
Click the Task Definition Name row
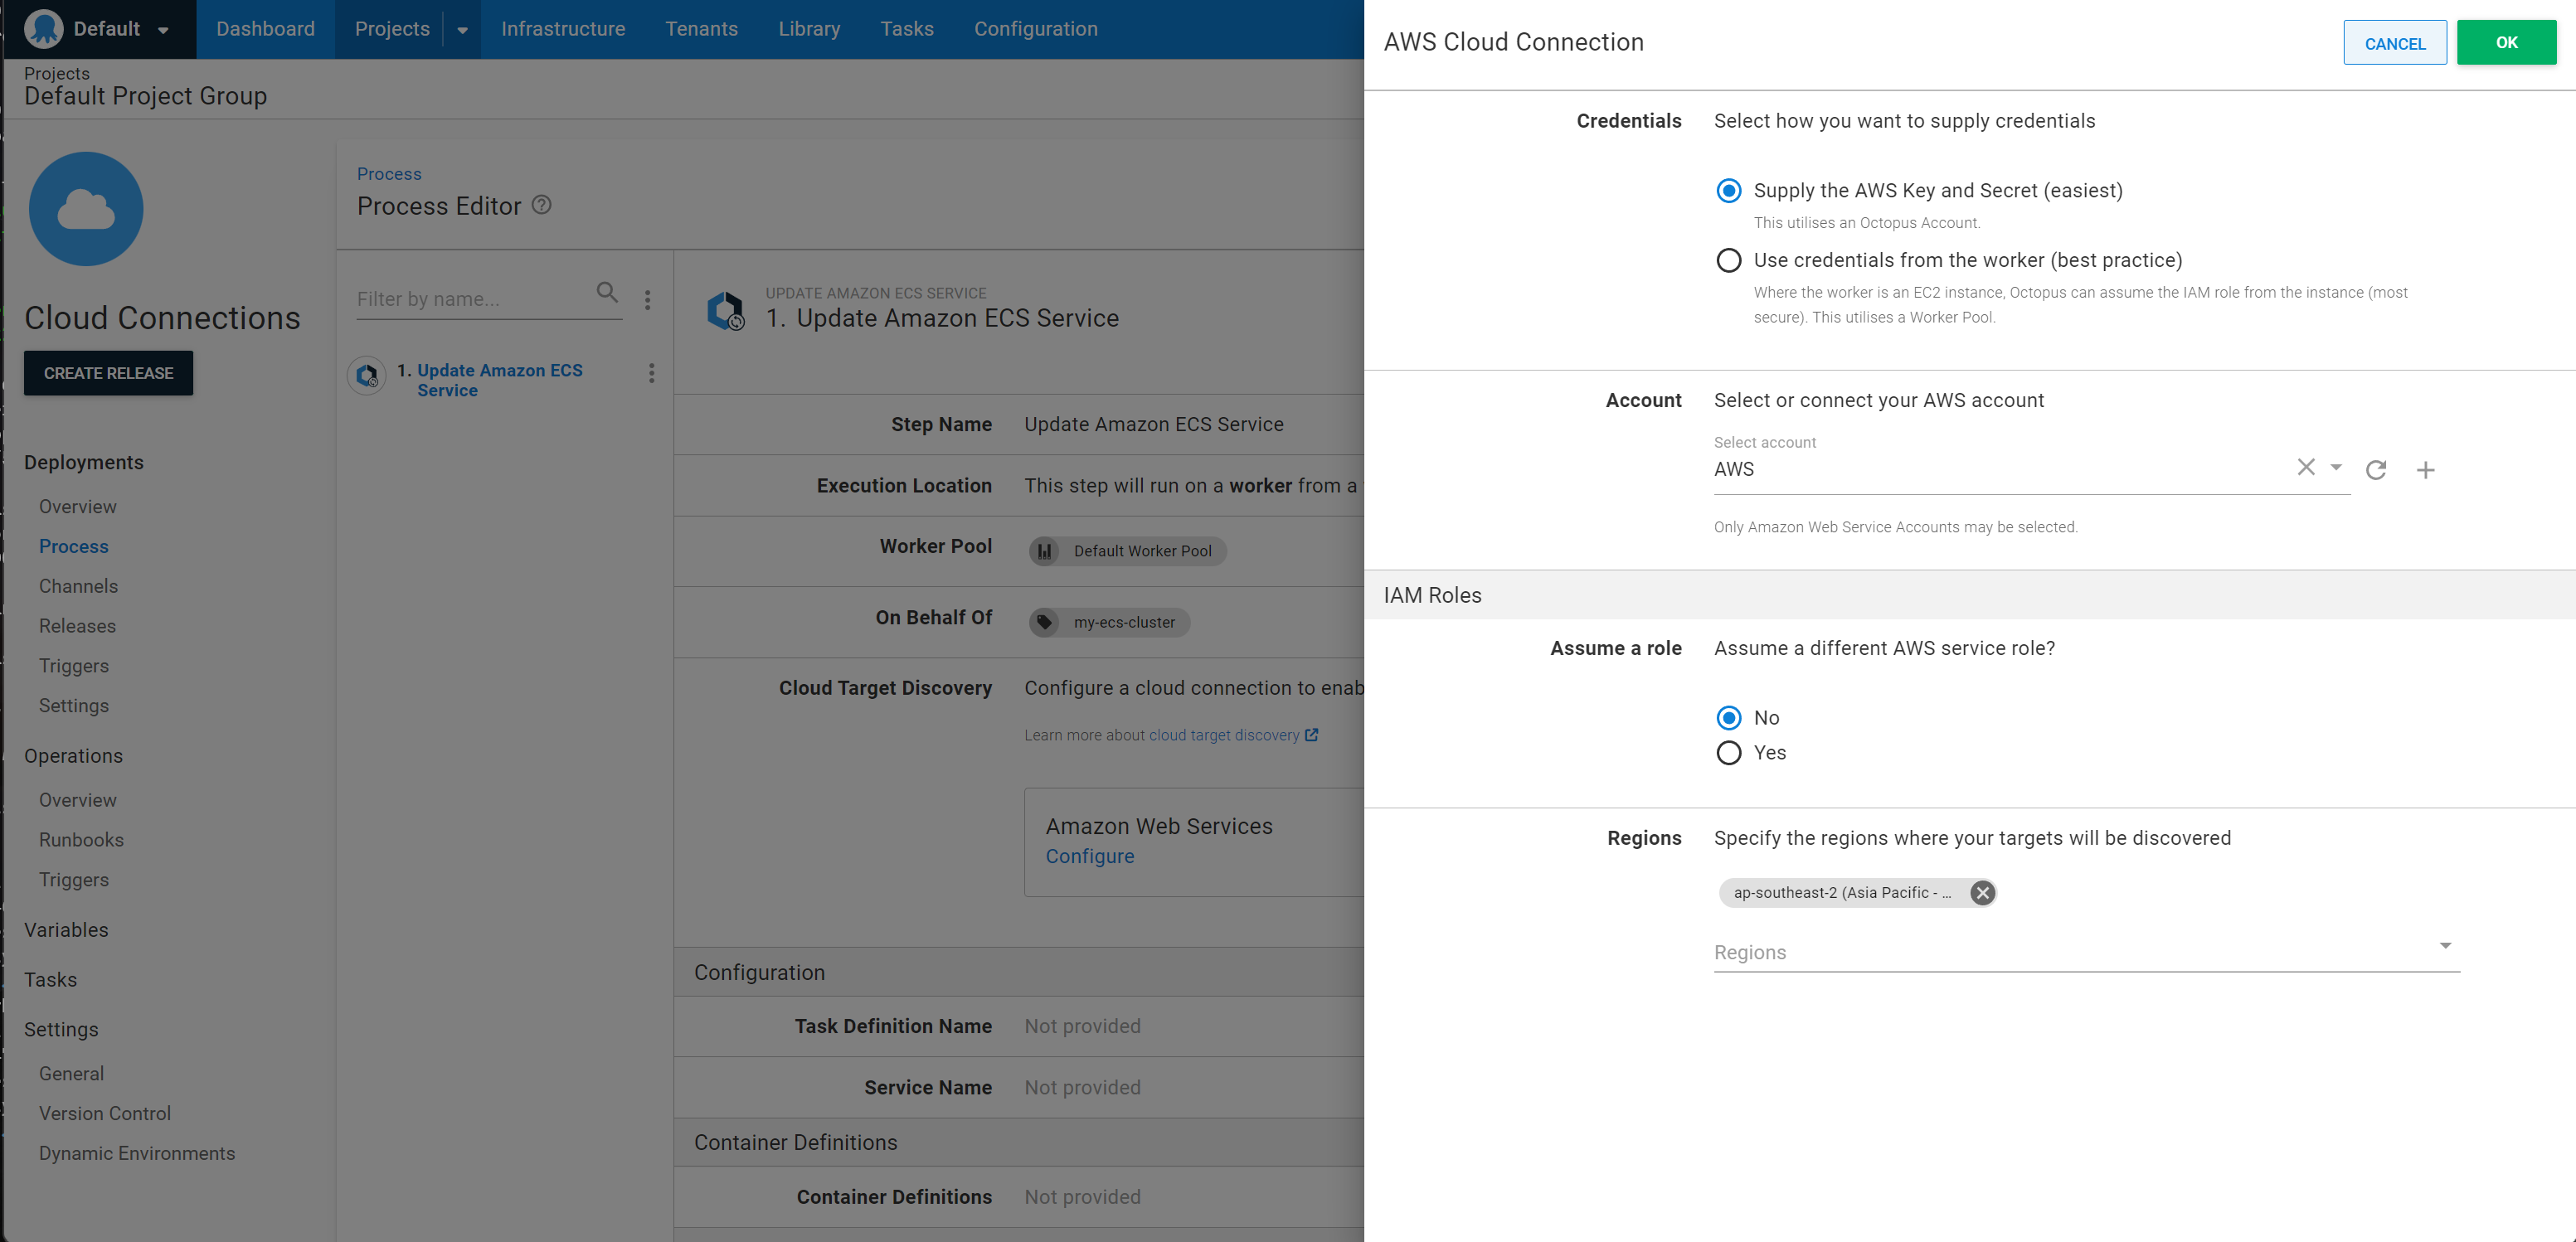[x=1019, y=1027]
